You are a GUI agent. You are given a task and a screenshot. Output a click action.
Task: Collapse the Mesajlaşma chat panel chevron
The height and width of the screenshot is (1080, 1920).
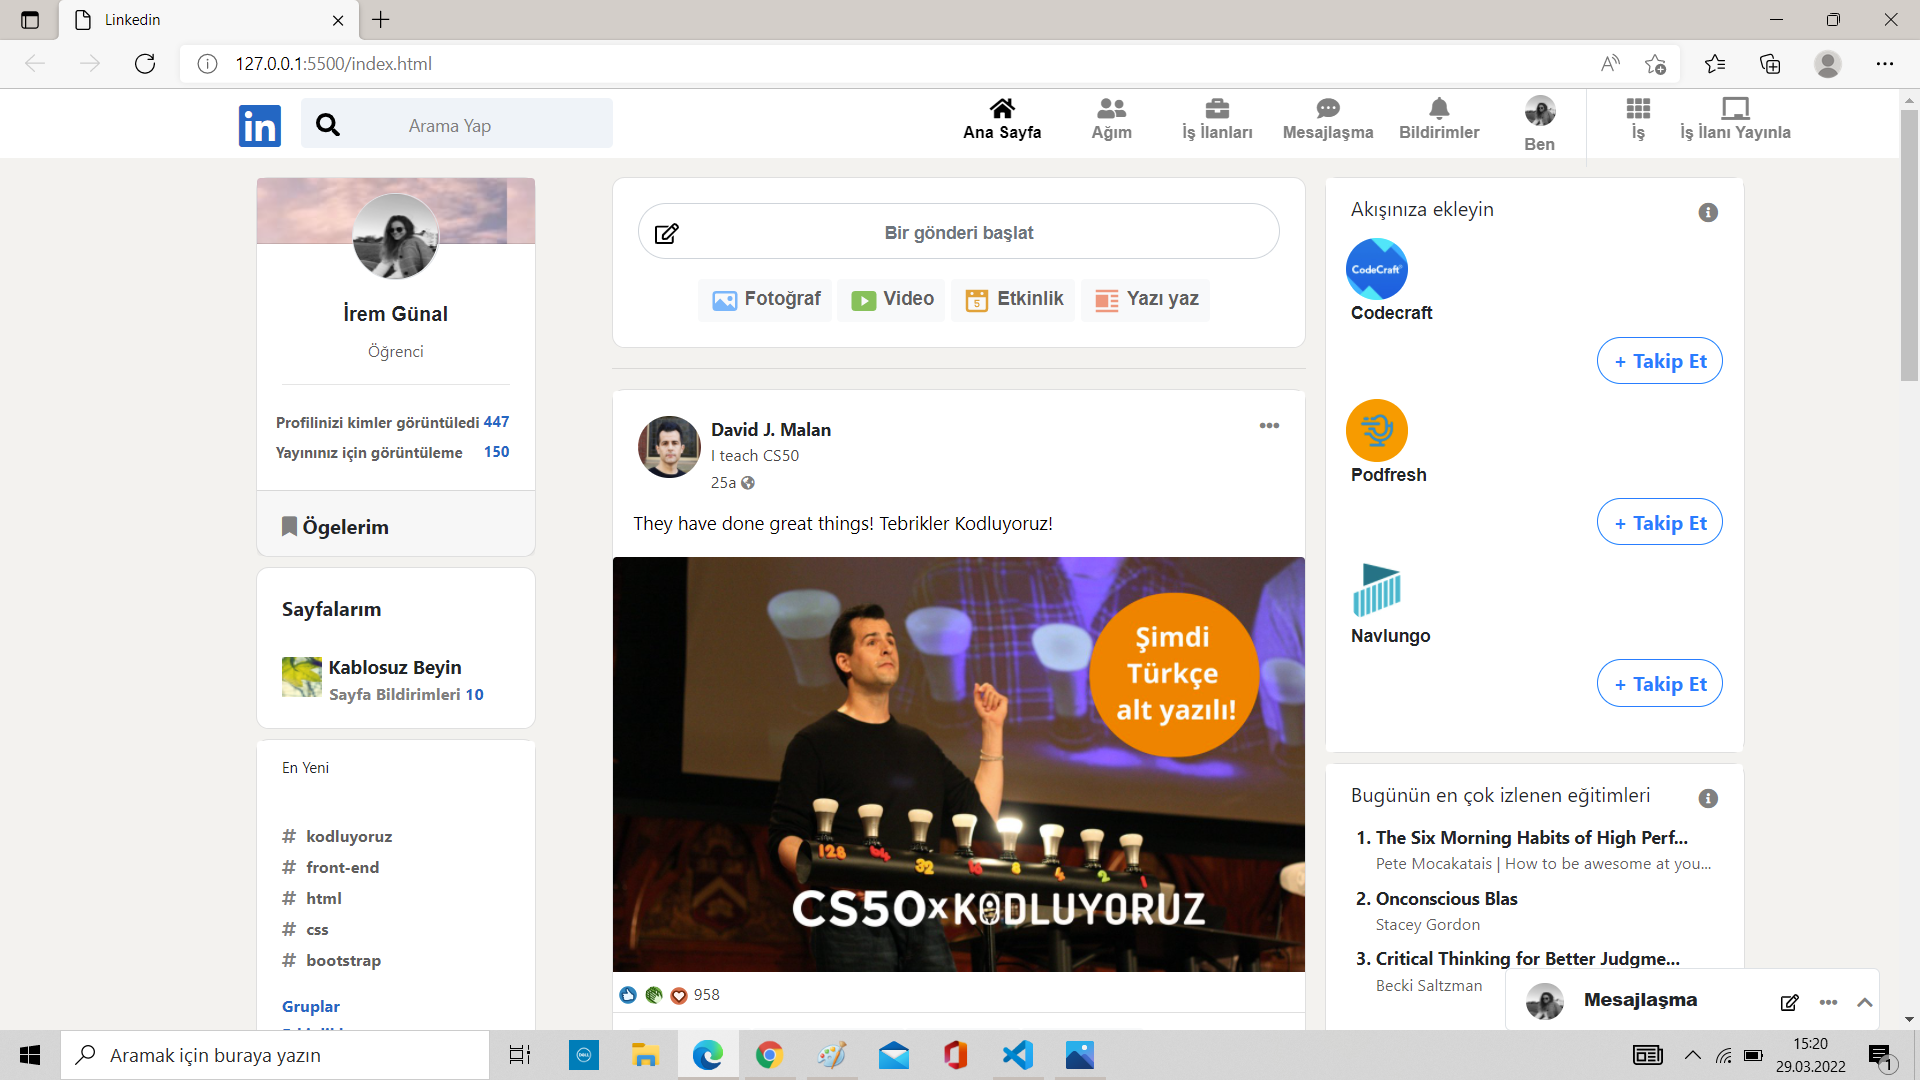[x=1866, y=1002]
